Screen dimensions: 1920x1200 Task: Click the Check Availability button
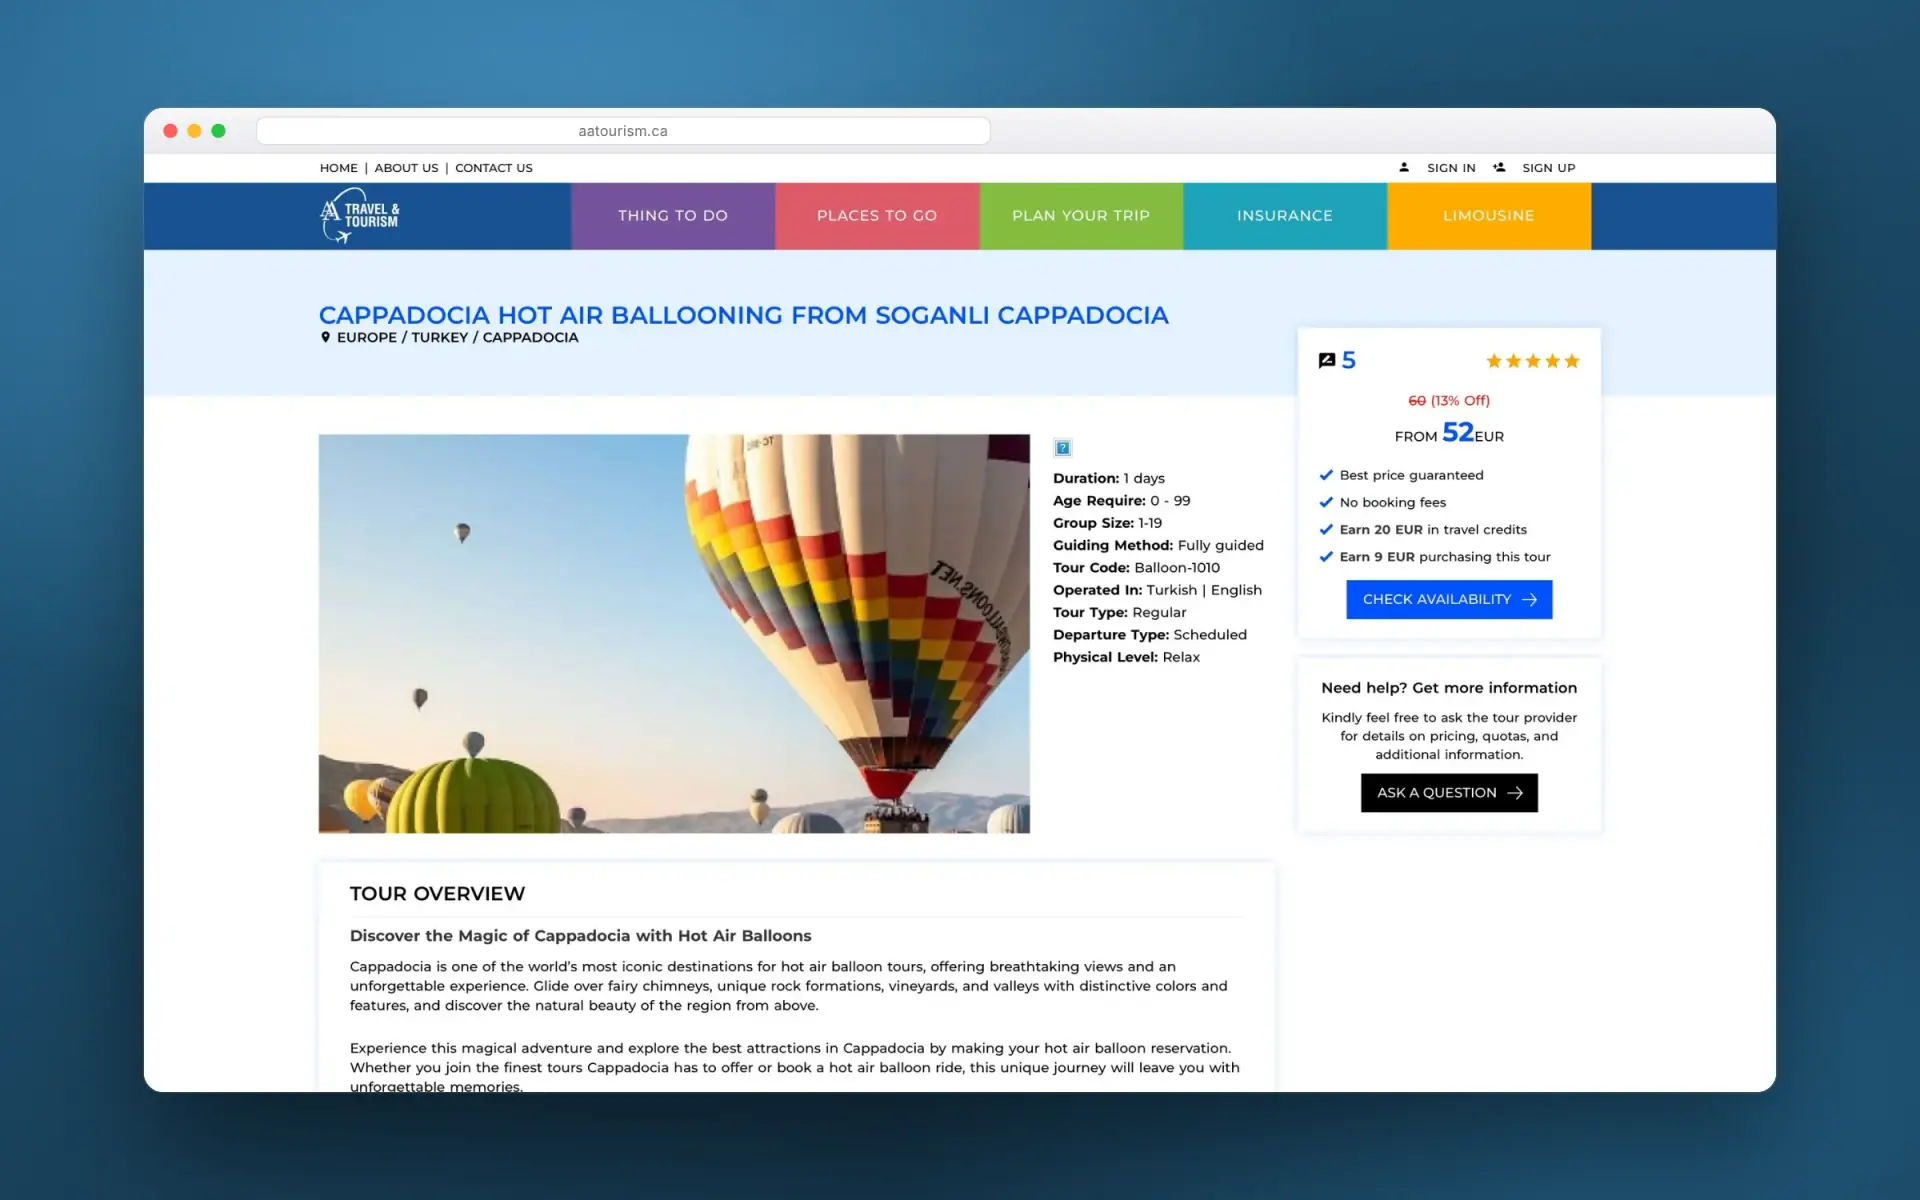[x=1449, y=599]
